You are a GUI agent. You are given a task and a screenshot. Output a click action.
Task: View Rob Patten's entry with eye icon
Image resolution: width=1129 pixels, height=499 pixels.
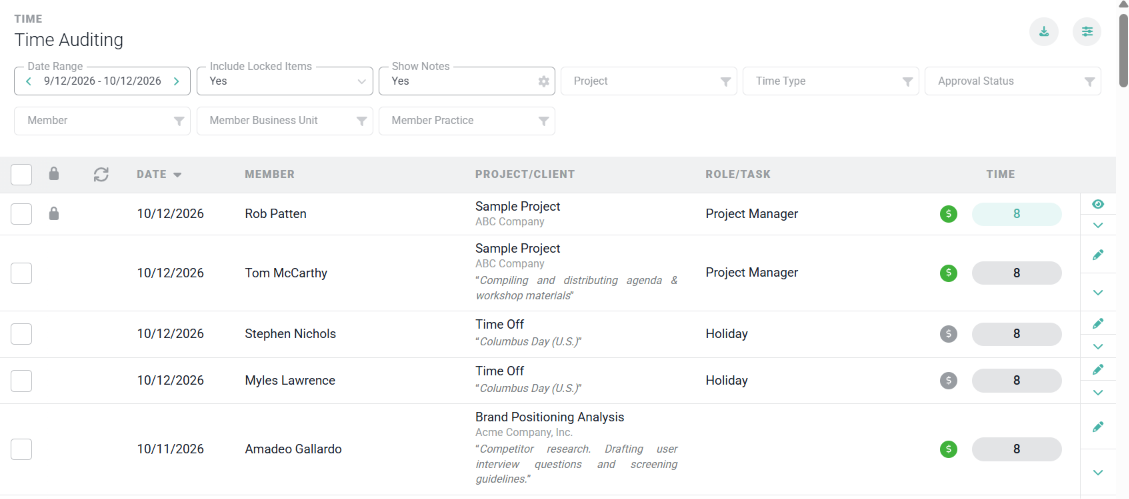point(1097,204)
